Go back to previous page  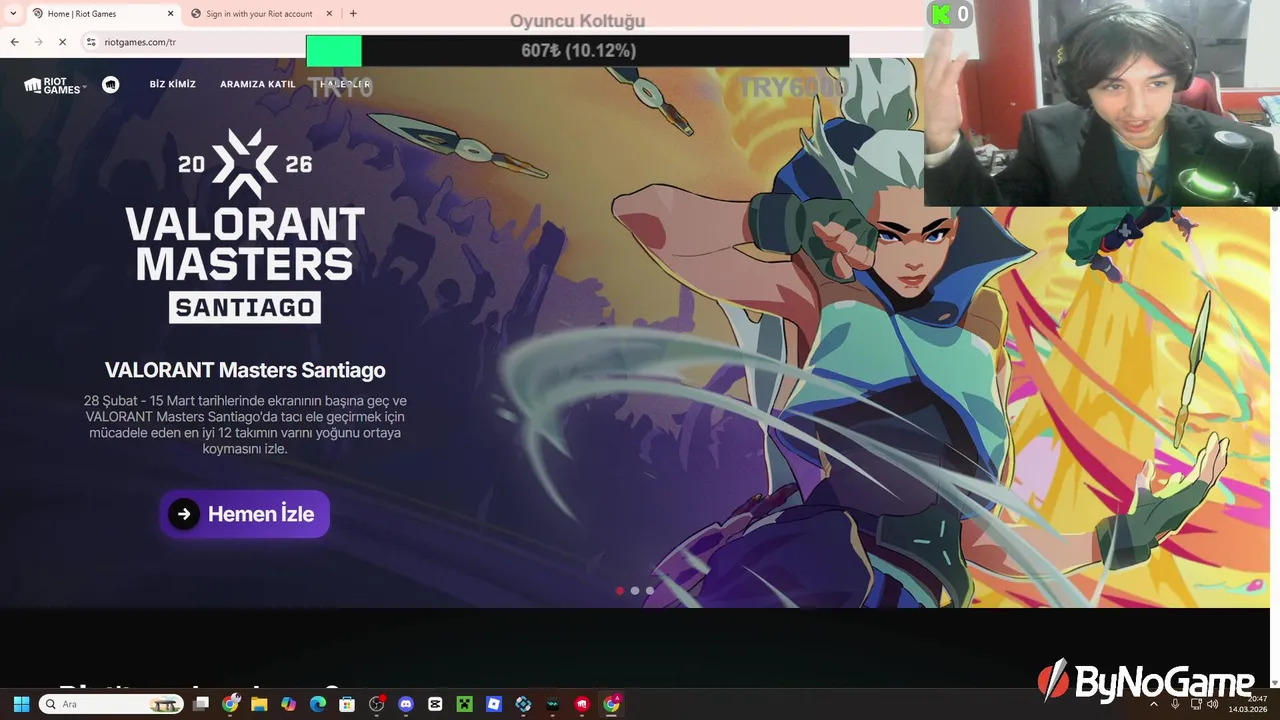tap(14, 42)
